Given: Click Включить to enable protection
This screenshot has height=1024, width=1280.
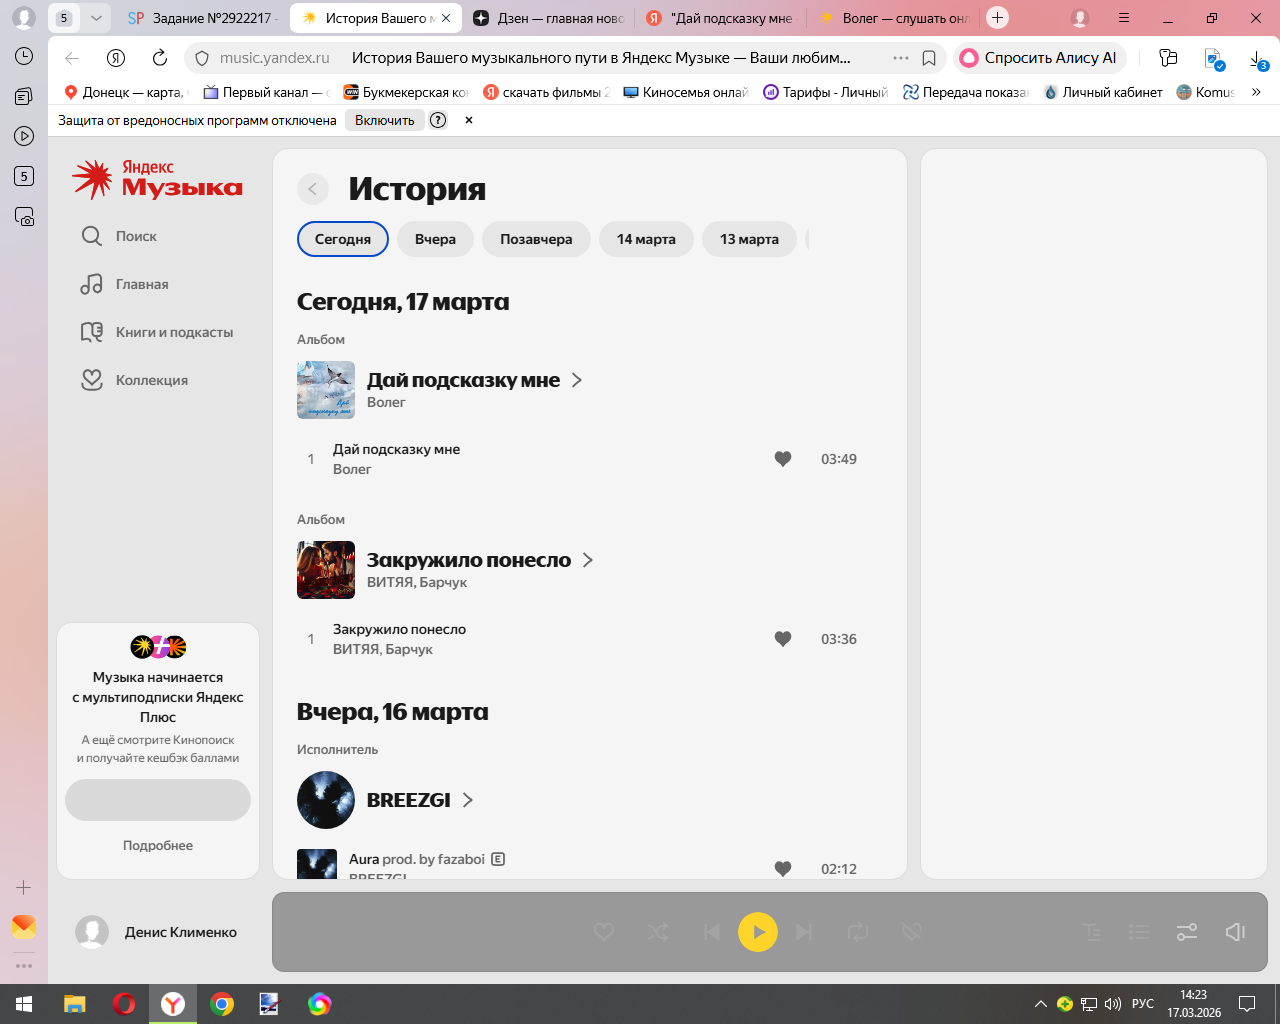Looking at the screenshot, I should click(x=384, y=120).
